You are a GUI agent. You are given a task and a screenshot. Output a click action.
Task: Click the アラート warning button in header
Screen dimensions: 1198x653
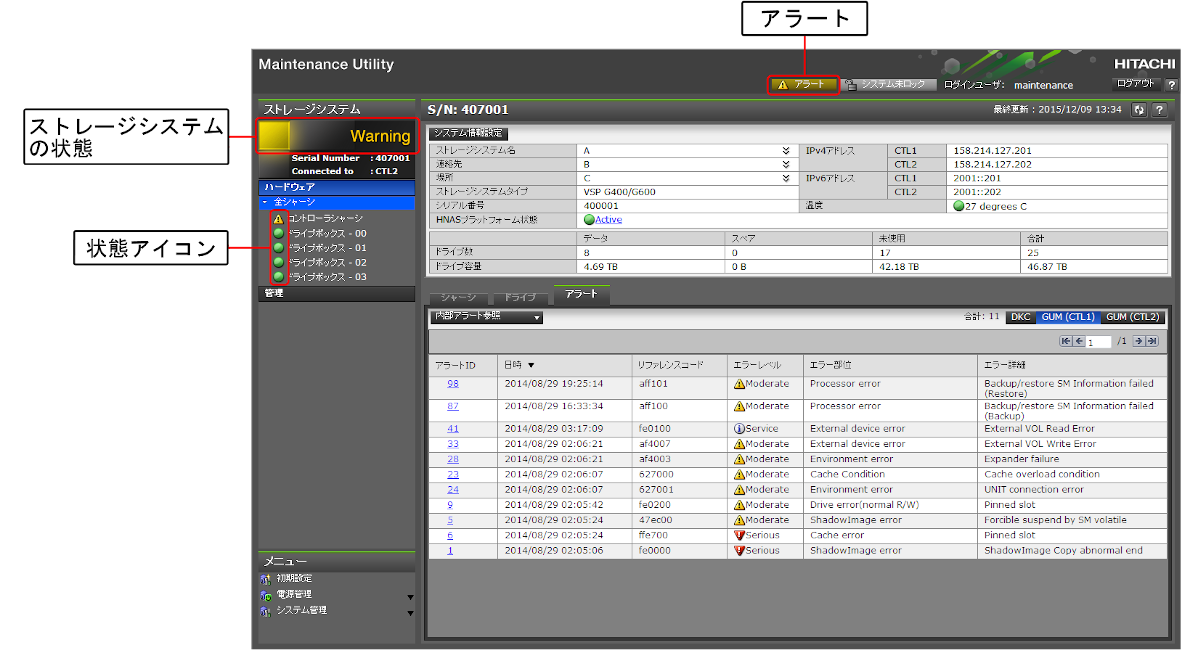802,85
